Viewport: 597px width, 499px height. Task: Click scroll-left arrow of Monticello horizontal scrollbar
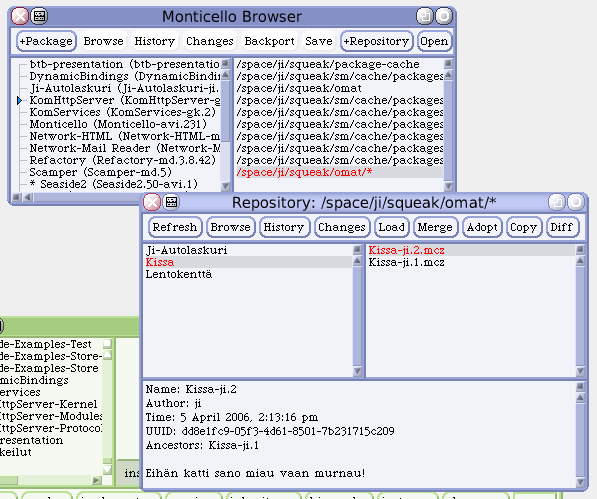[28, 197]
